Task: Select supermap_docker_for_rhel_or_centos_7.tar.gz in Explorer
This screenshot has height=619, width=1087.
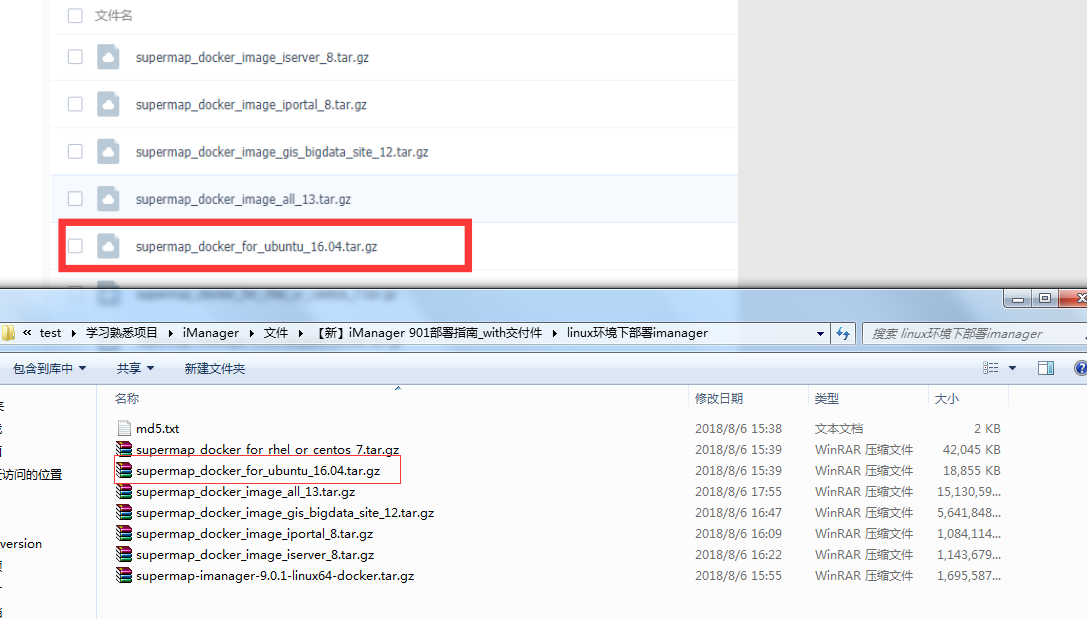Action: (268, 449)
